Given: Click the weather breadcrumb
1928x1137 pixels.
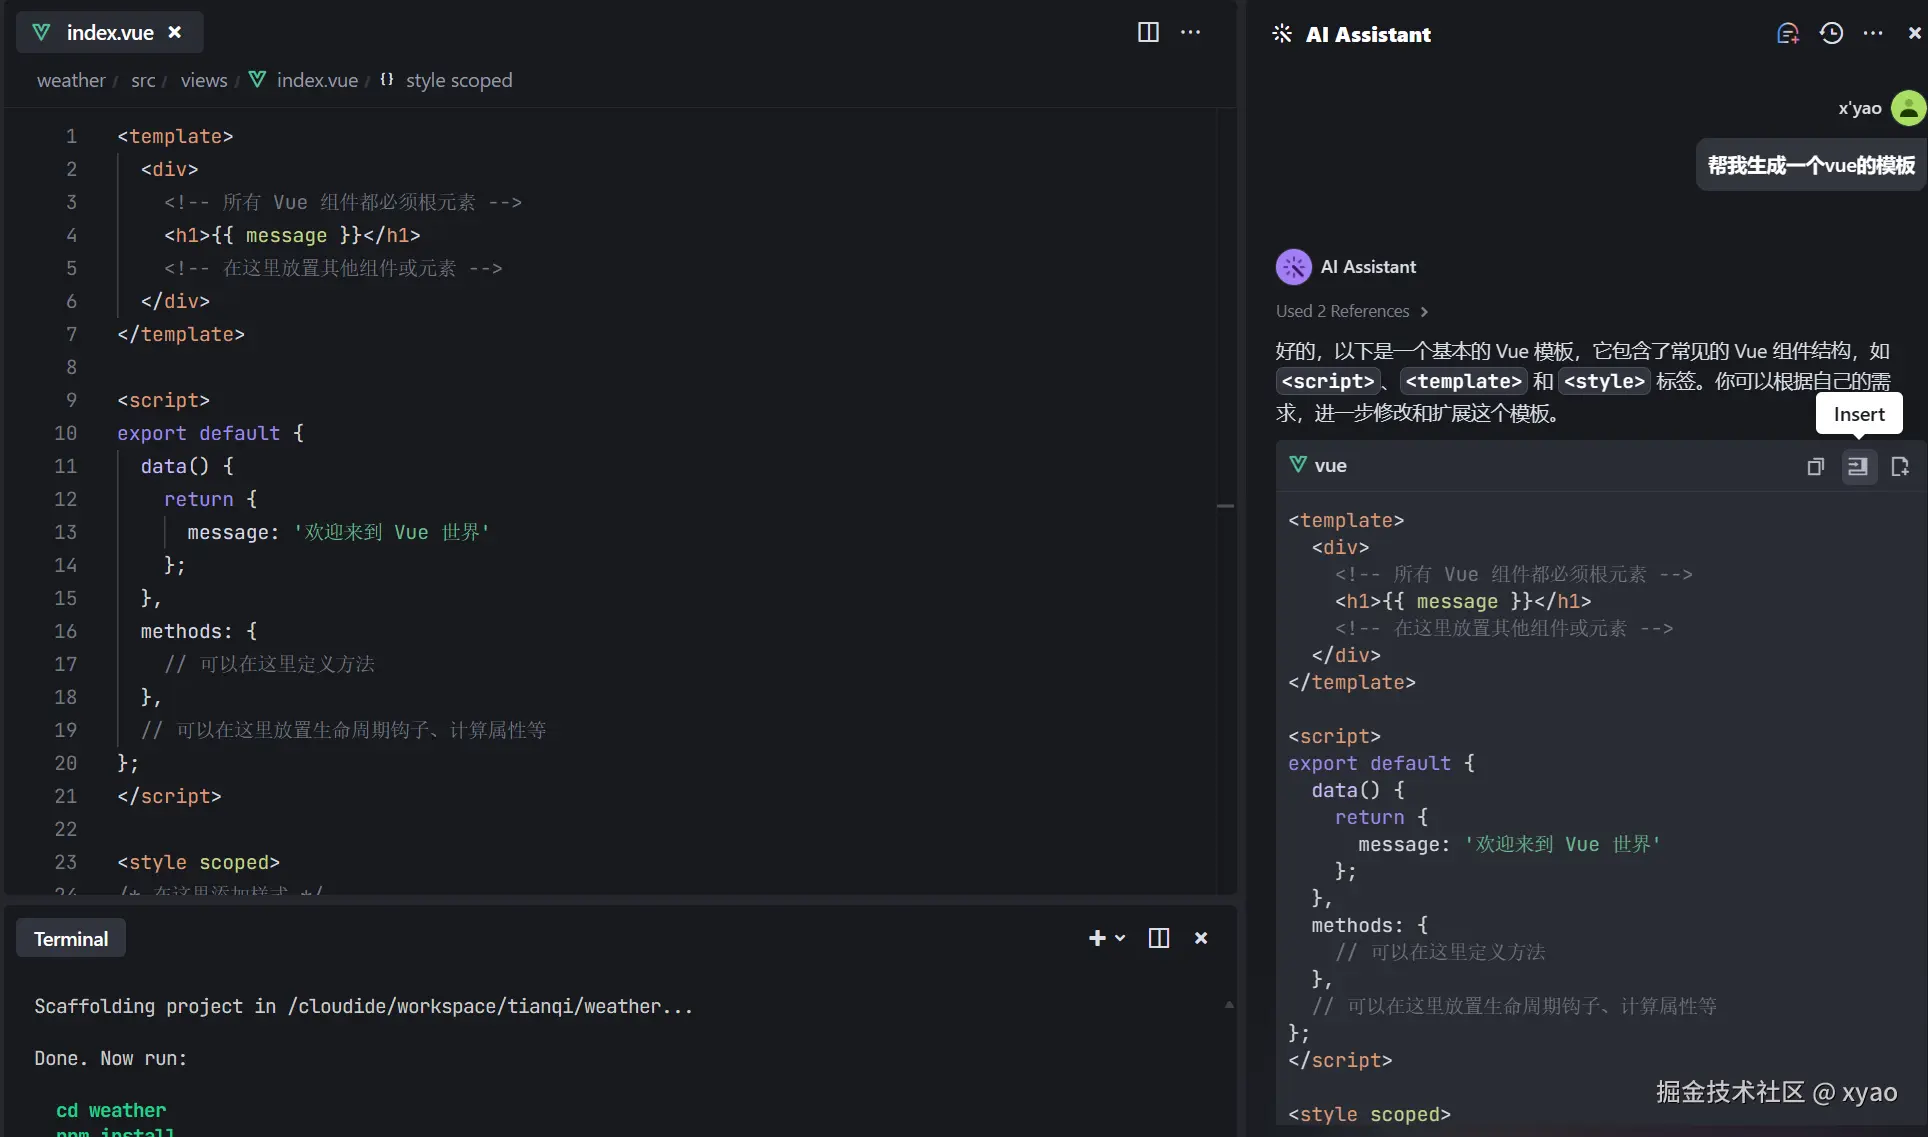Looking at the screenshot, I should 71,80.
